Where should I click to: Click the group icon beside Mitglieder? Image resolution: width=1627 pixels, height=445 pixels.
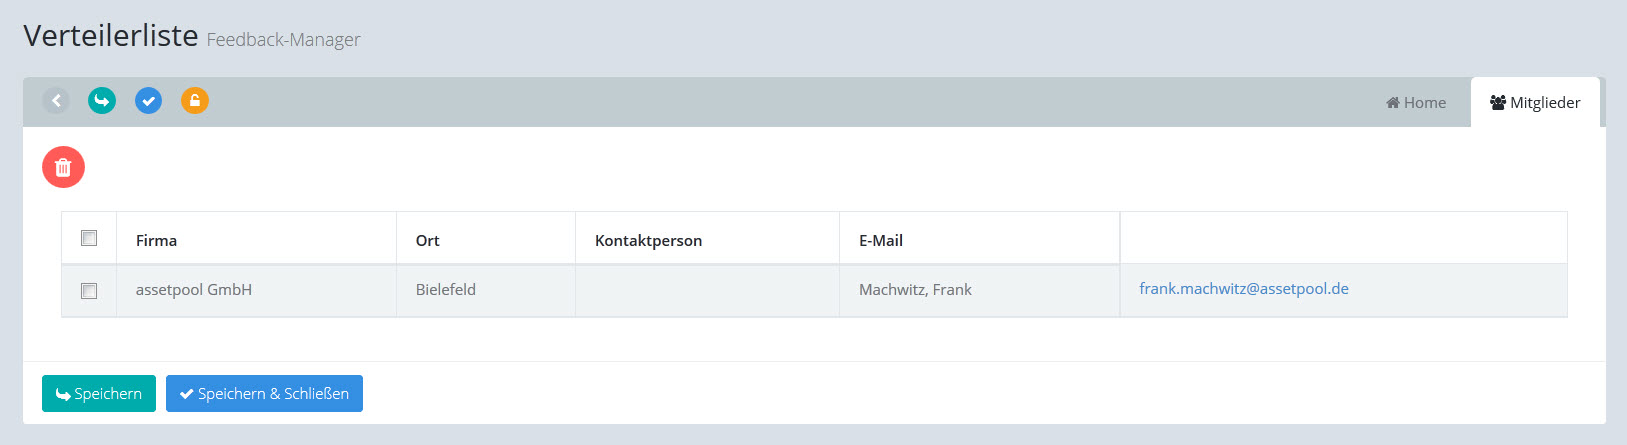click(1497, 103)
